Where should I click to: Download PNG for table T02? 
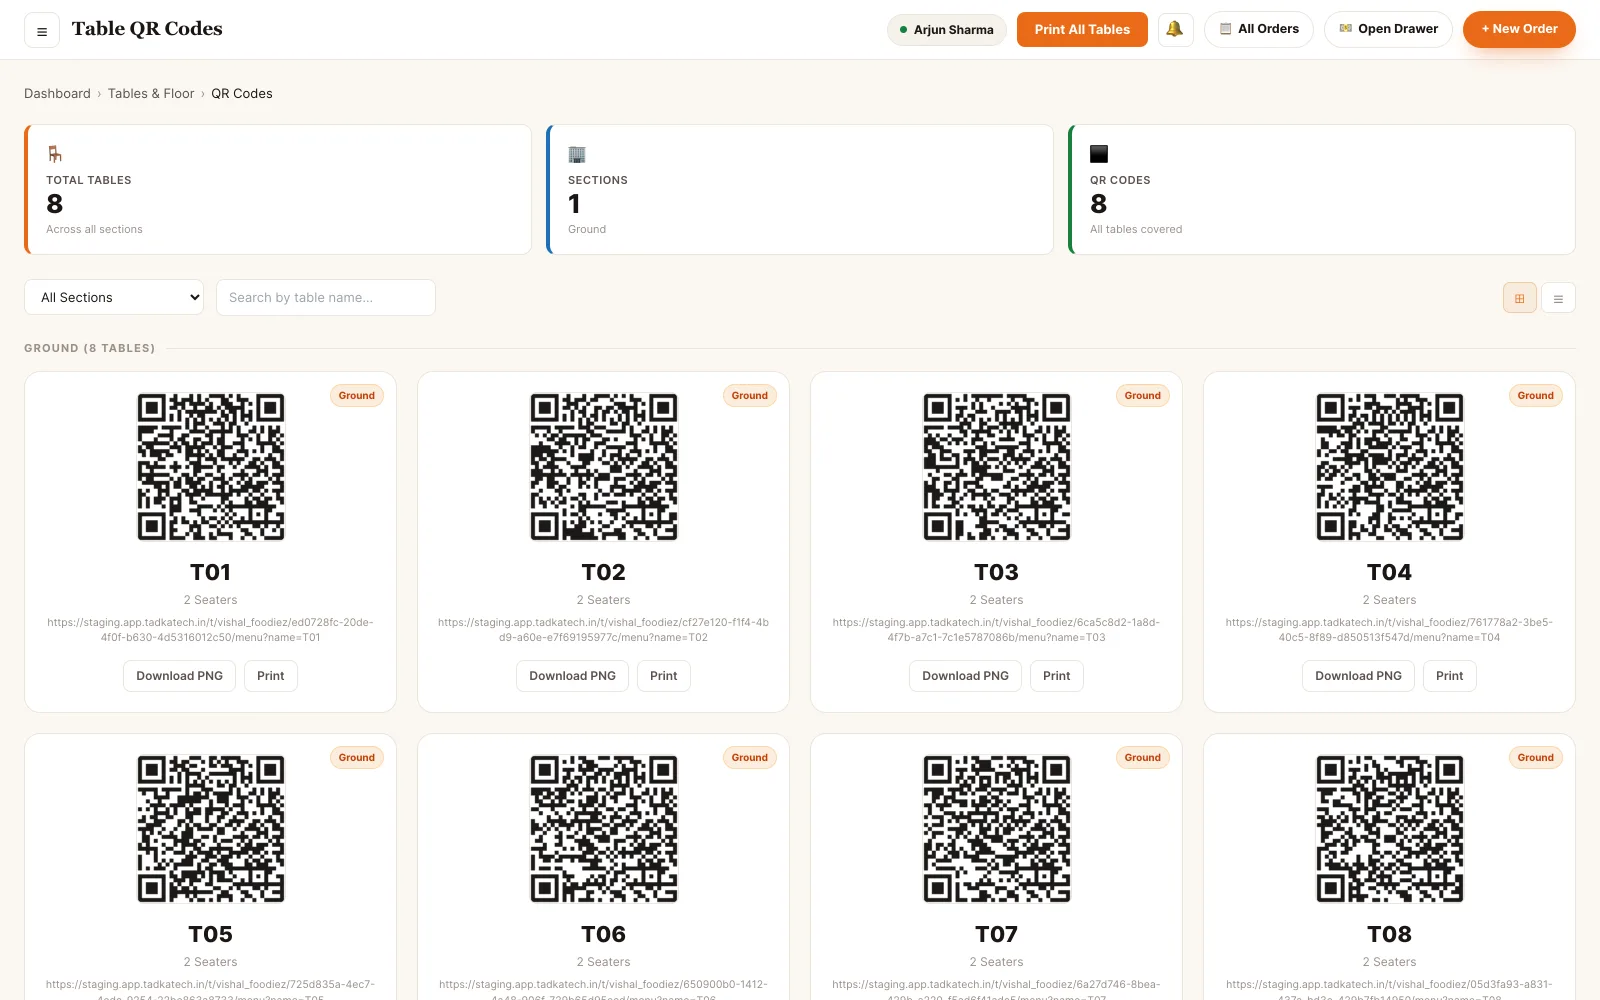[x=573, y=676]
